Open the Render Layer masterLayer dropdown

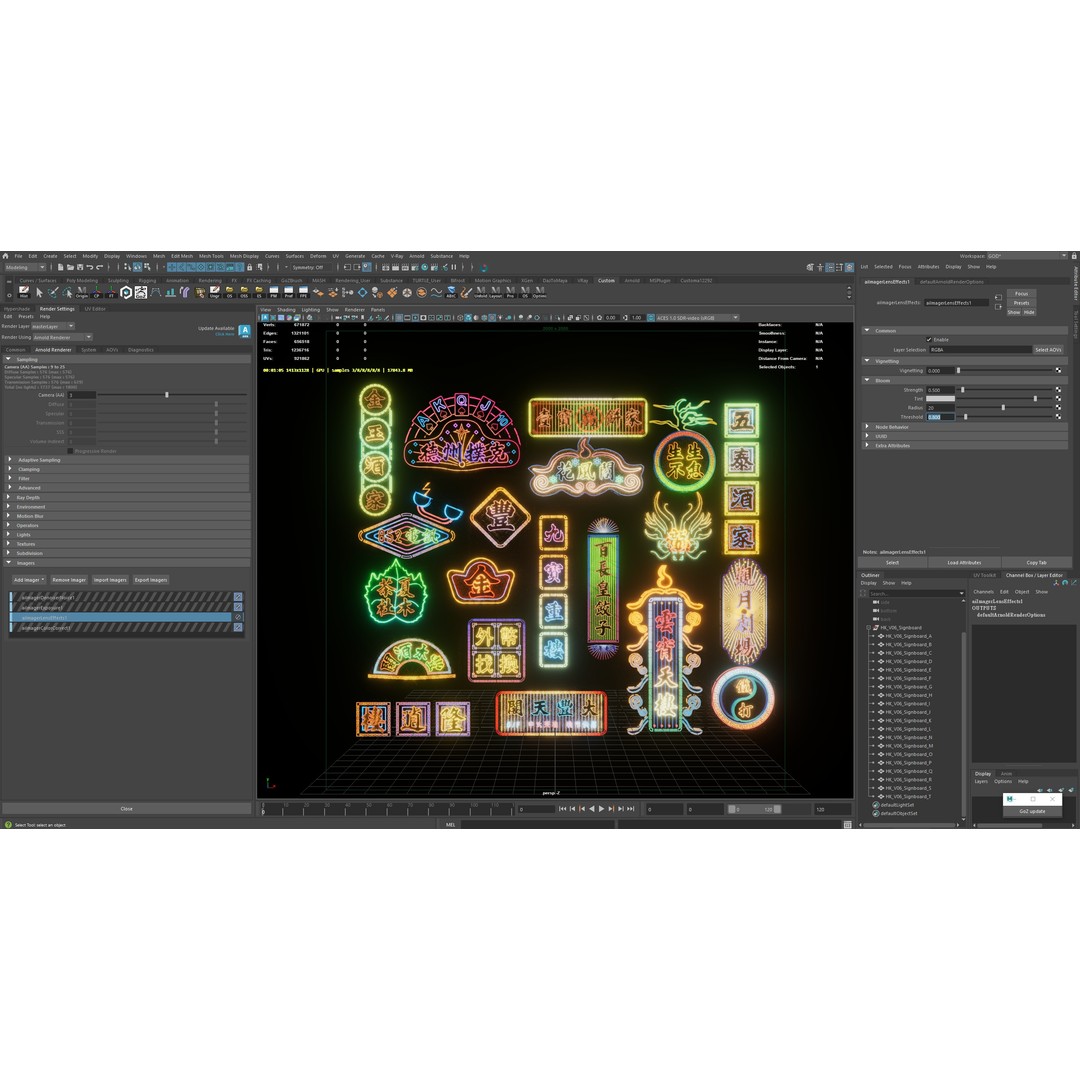[53, 326]
